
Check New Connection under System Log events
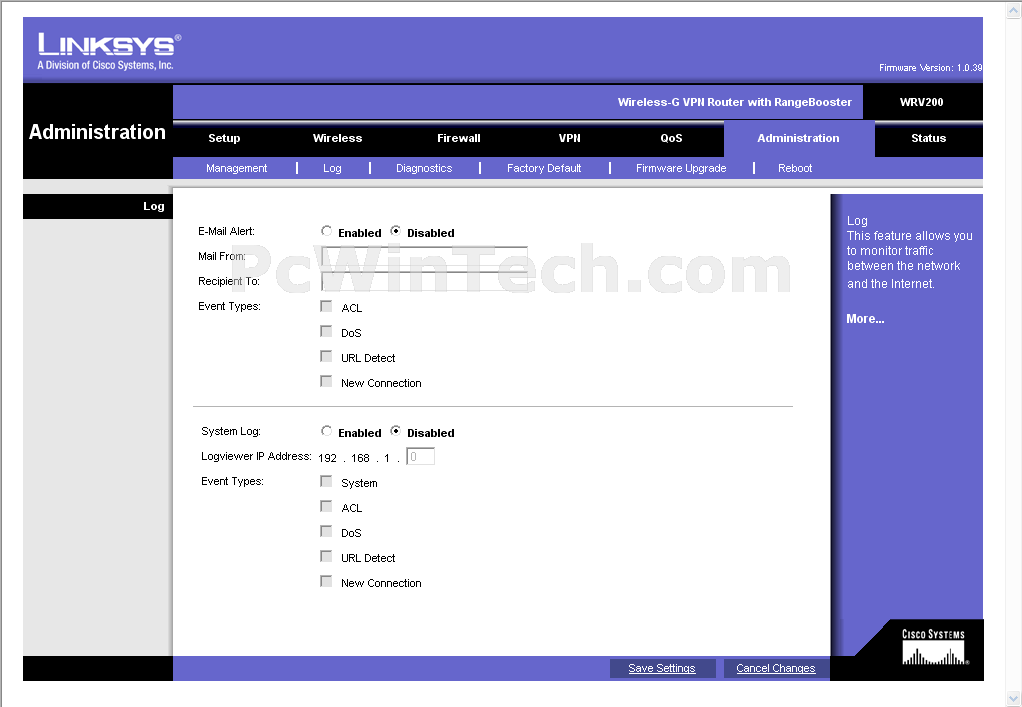(x=326, y=581)
